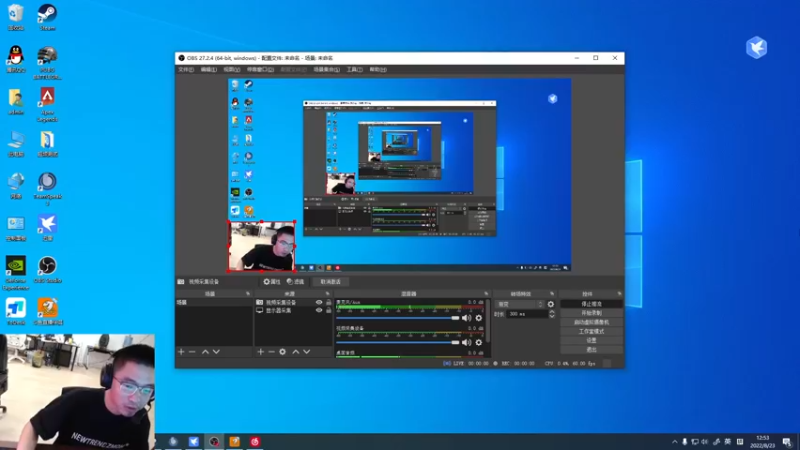
Task: Remove the selected source with the minus icon
Action: point(271,352)
